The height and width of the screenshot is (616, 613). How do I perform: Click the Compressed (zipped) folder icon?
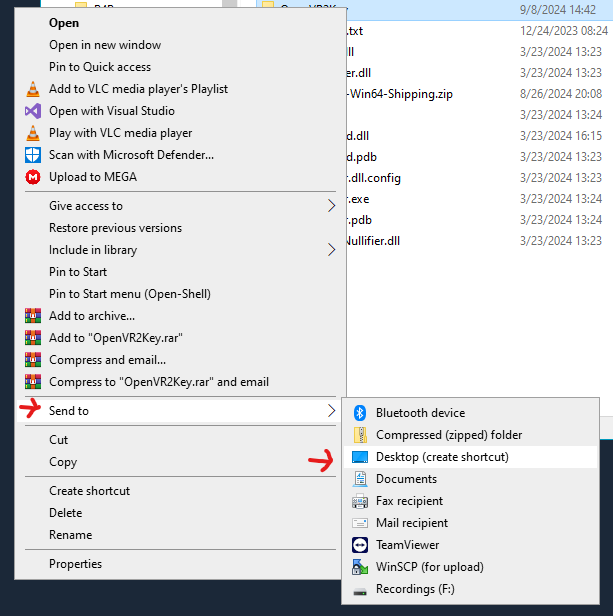coord(360,435)
